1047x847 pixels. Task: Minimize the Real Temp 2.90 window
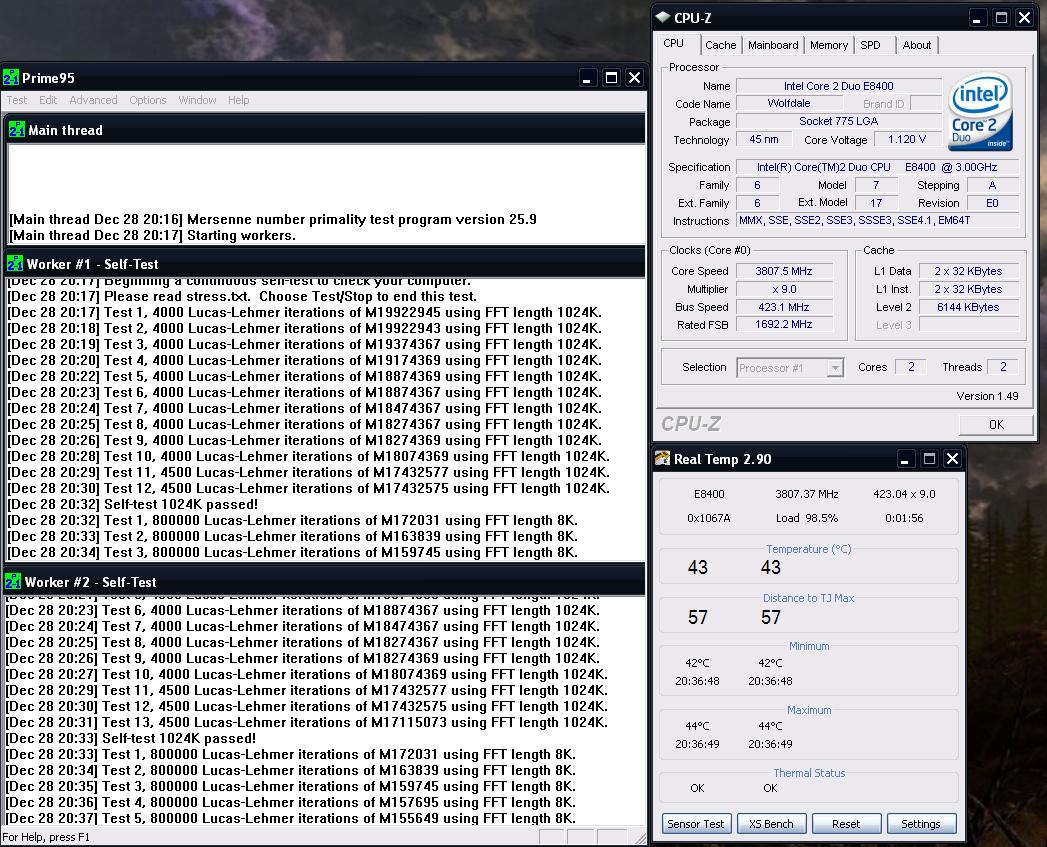coord(905,459)
